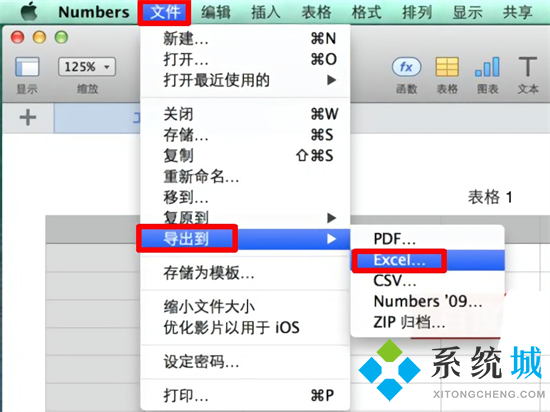Viewport: 550px width, 412px height.
Task: Click the 表格 1 table title
Action: tap(490, 197)
